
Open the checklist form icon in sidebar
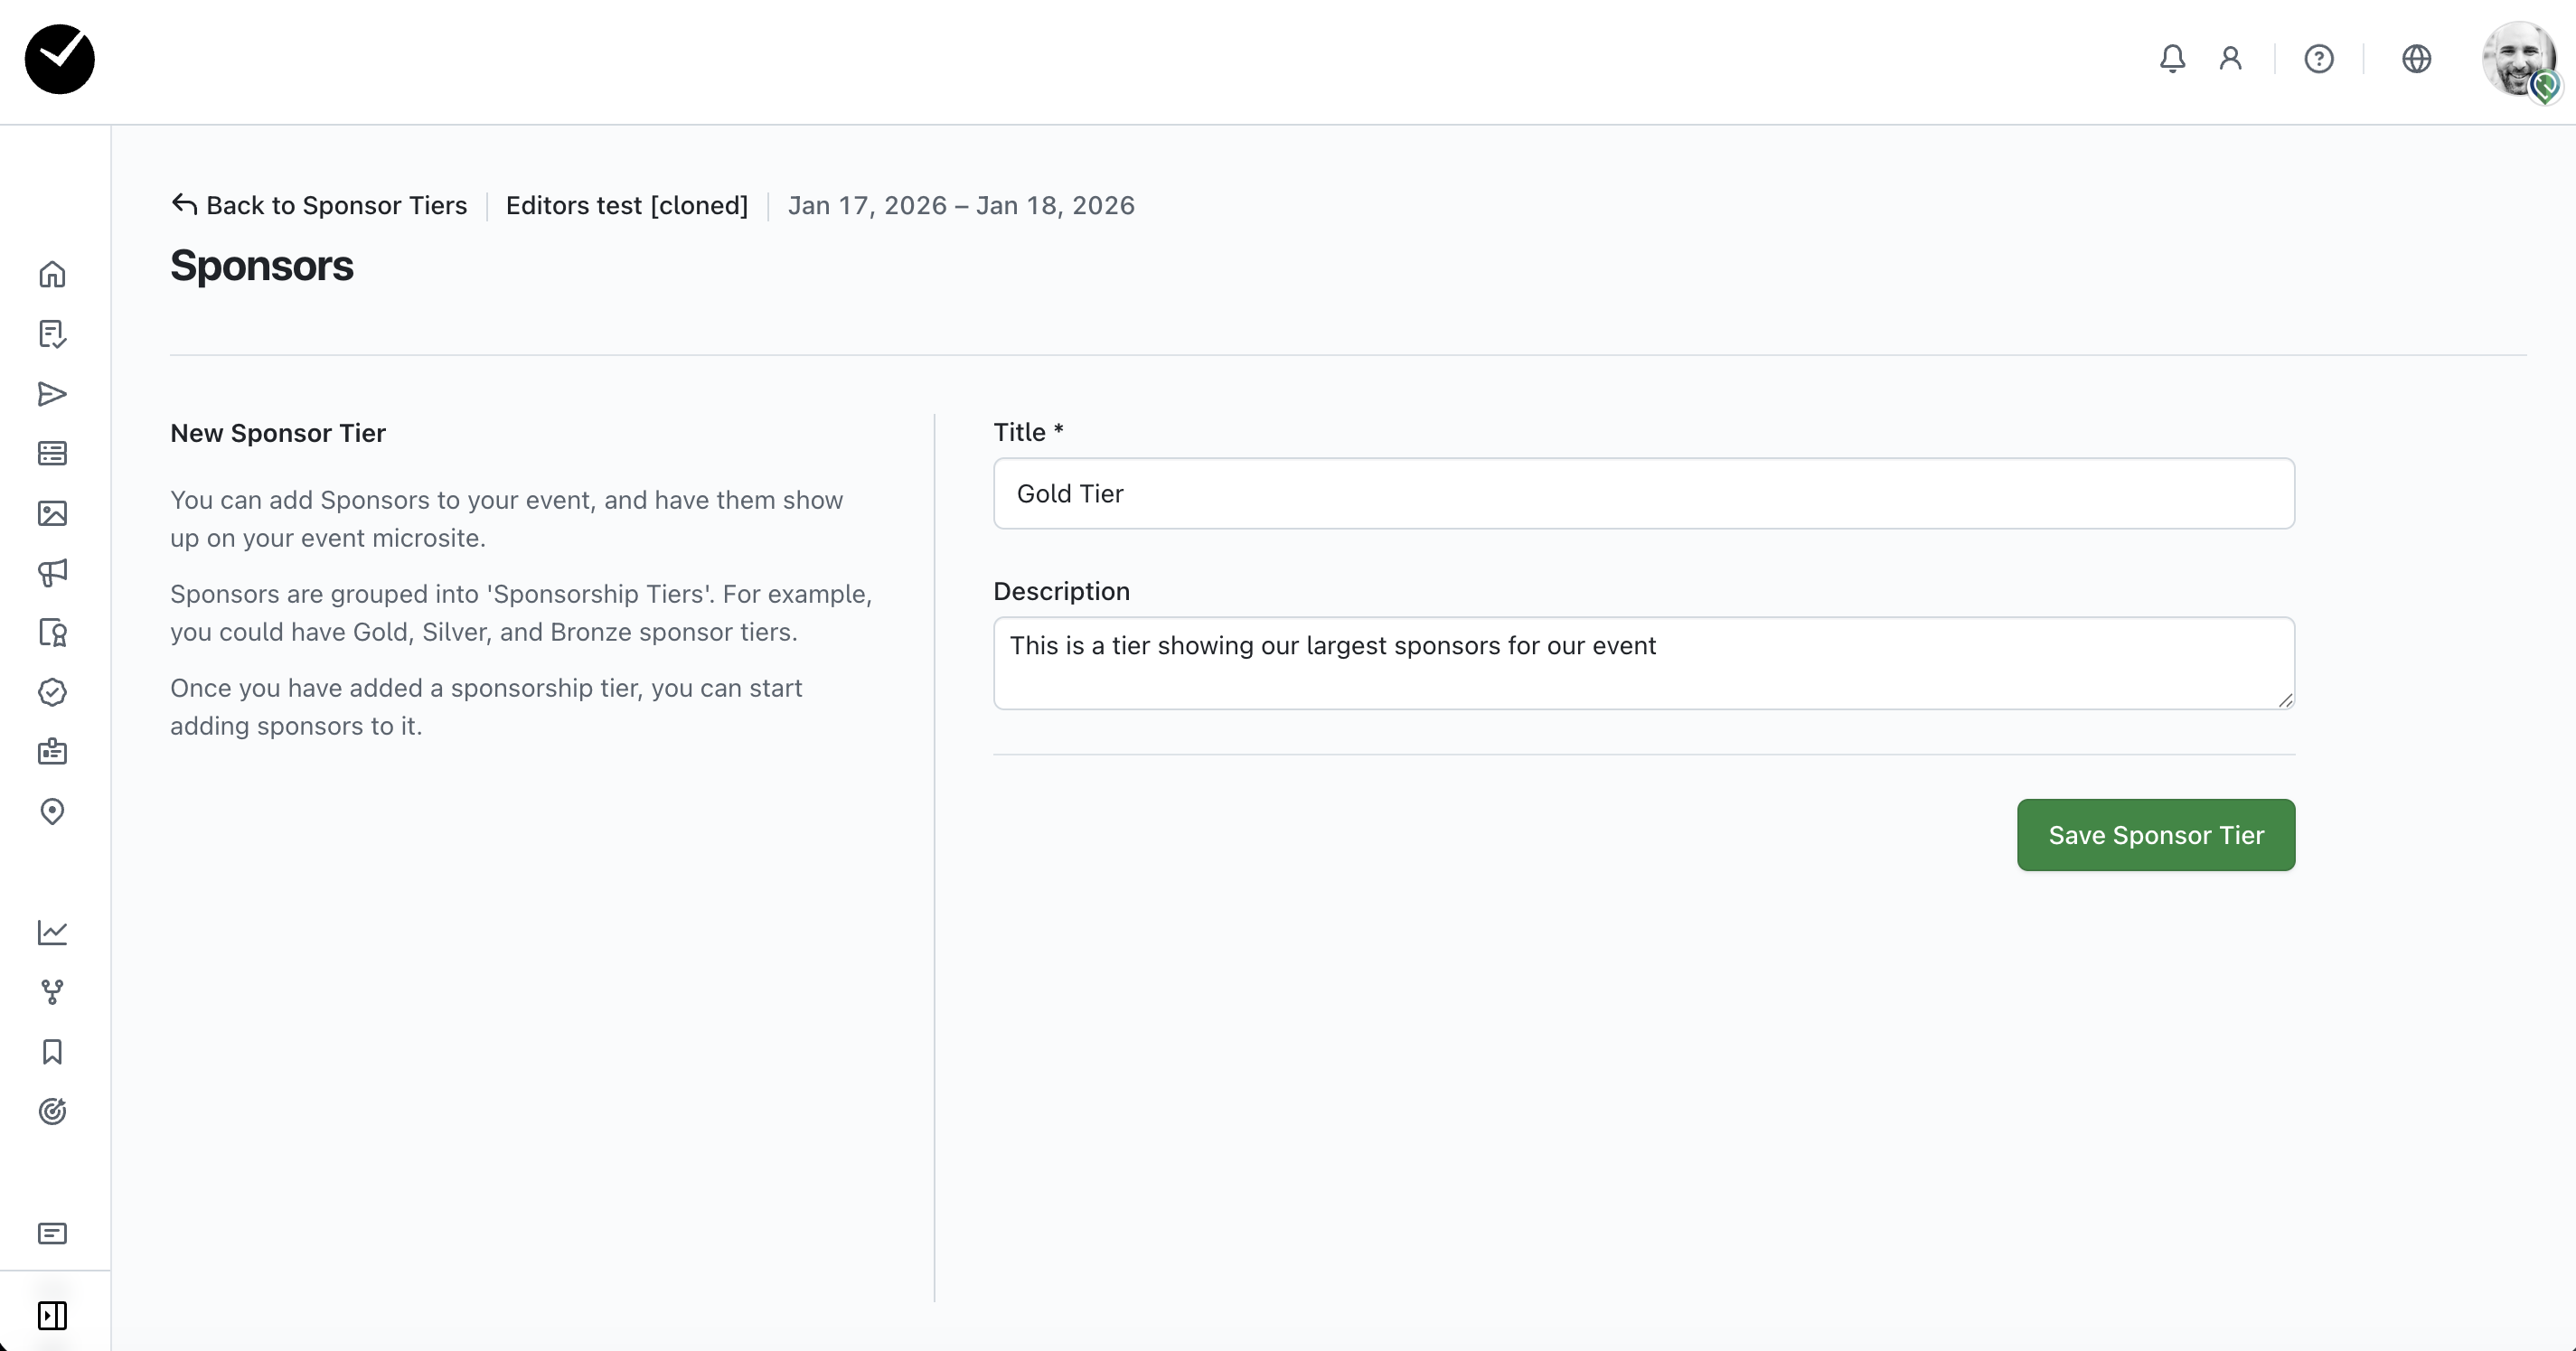point(52,334)
